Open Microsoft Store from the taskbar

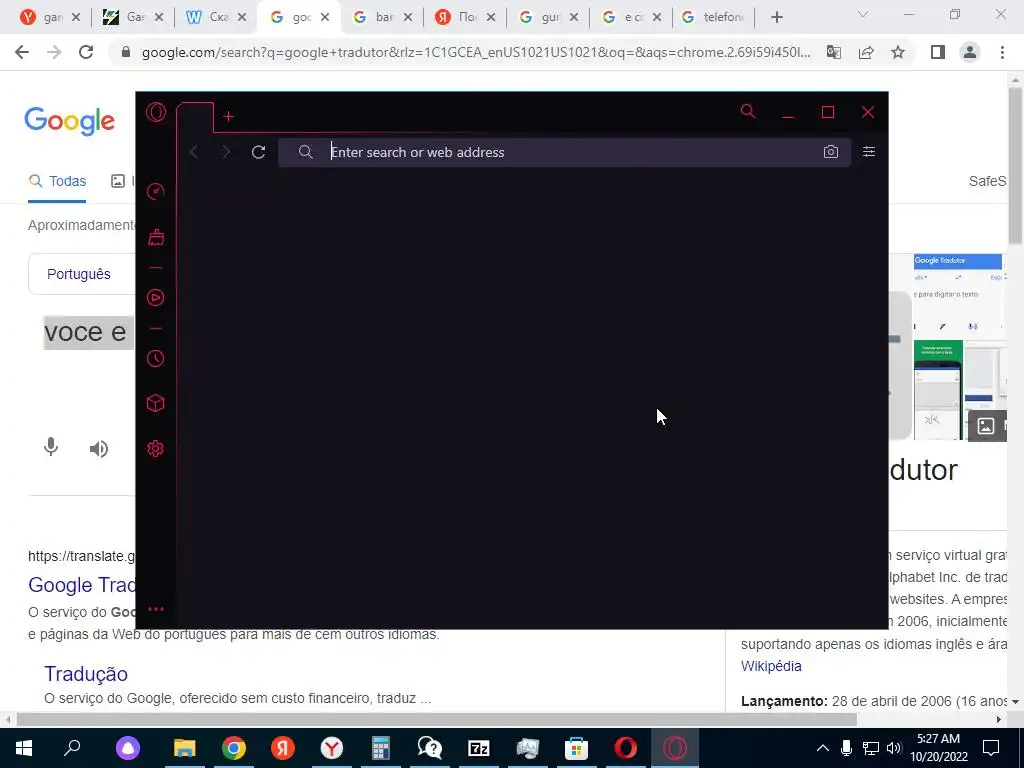coord(577,748)
